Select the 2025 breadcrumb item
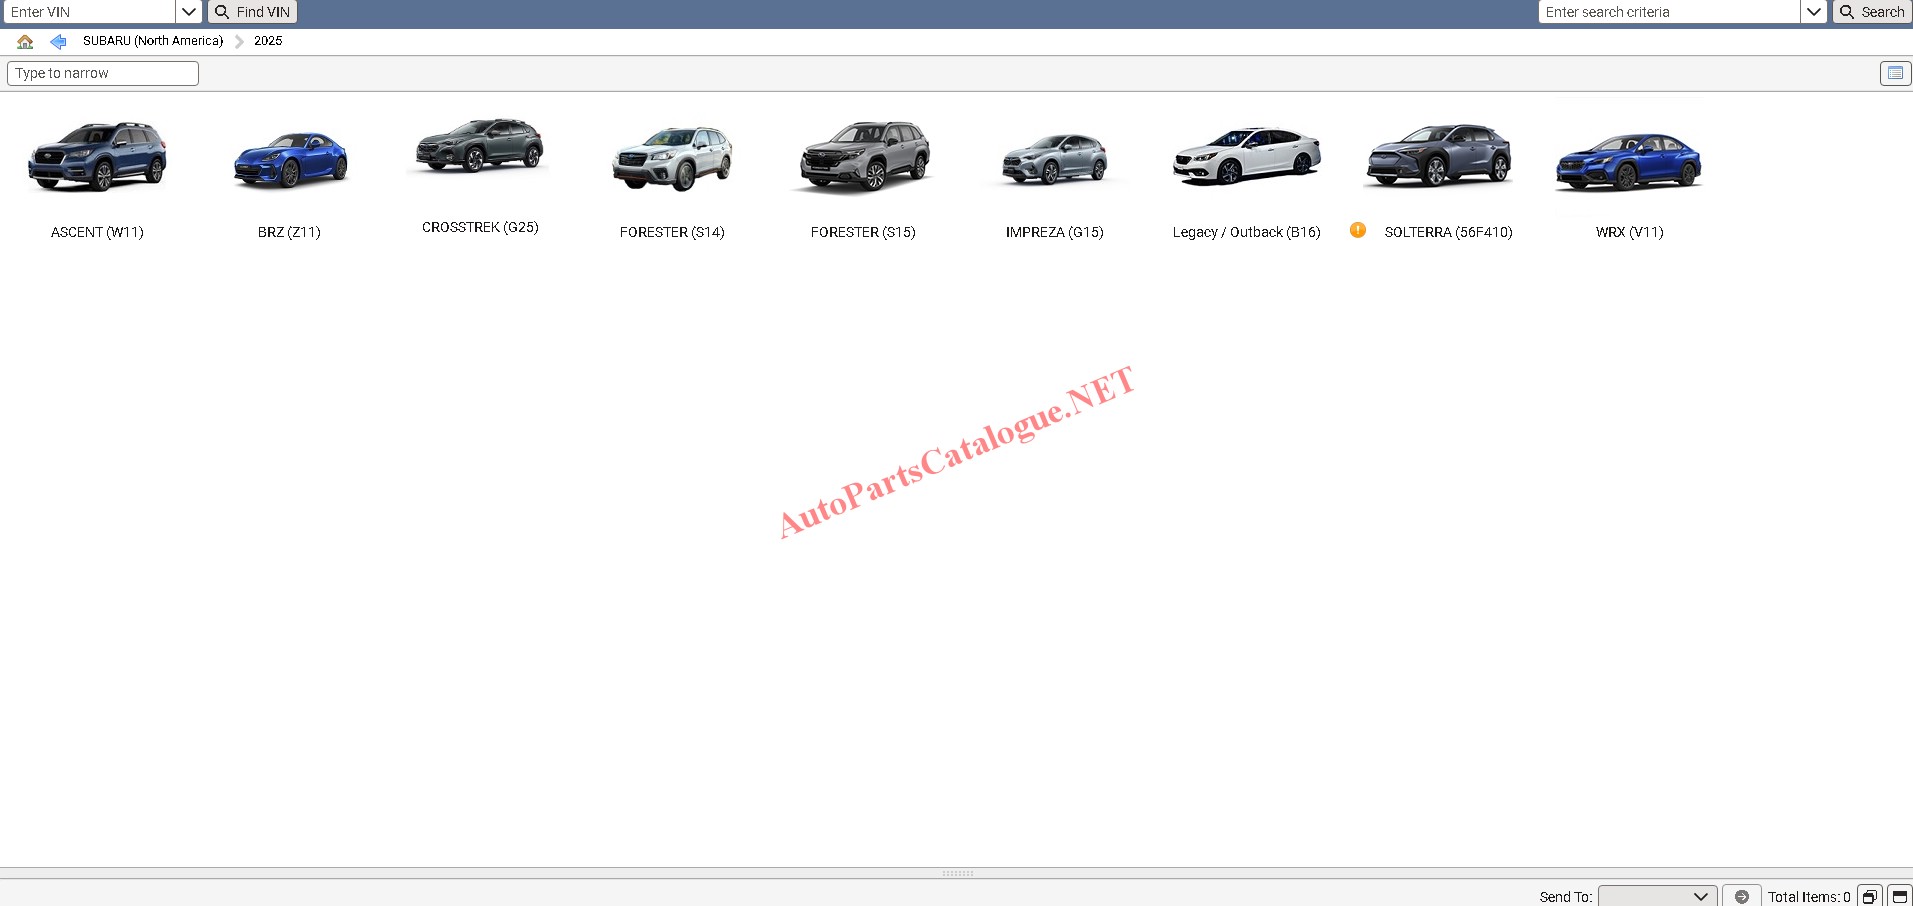The image size is (1913, 906). 268,41
